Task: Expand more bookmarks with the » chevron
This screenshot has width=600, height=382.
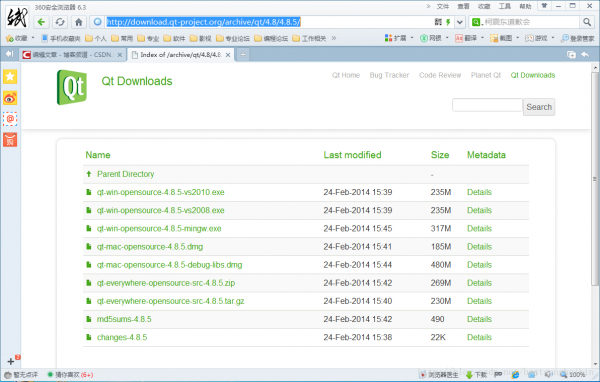Action: pos(334,38)
